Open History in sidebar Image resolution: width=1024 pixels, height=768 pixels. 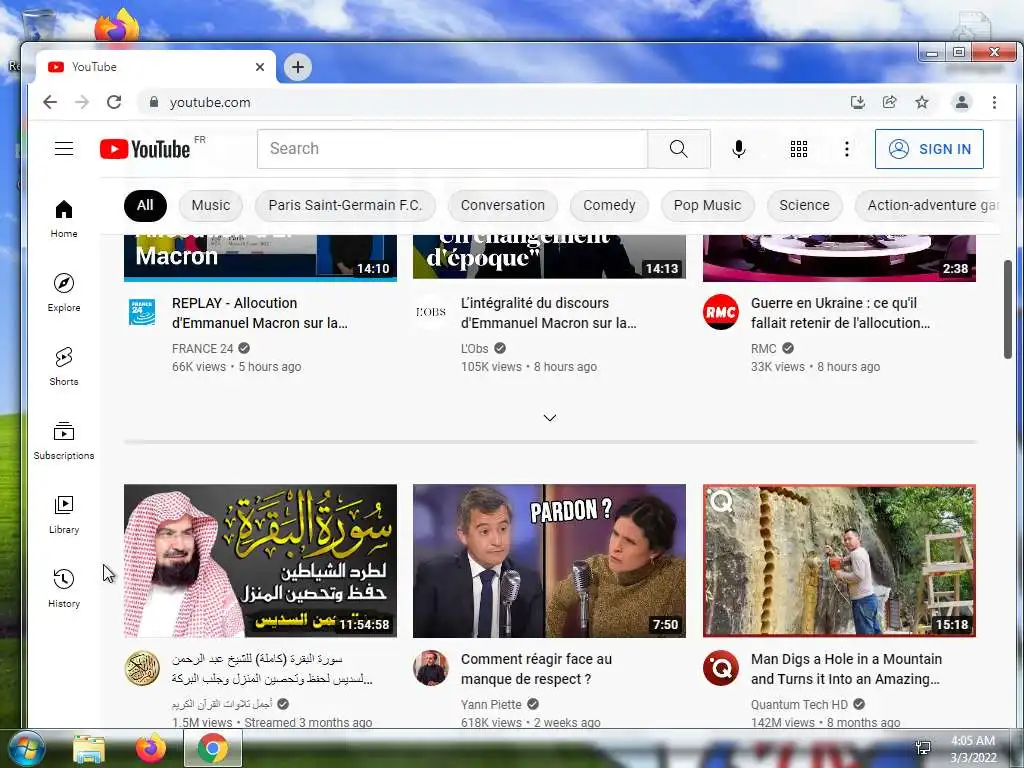[64, 589]
